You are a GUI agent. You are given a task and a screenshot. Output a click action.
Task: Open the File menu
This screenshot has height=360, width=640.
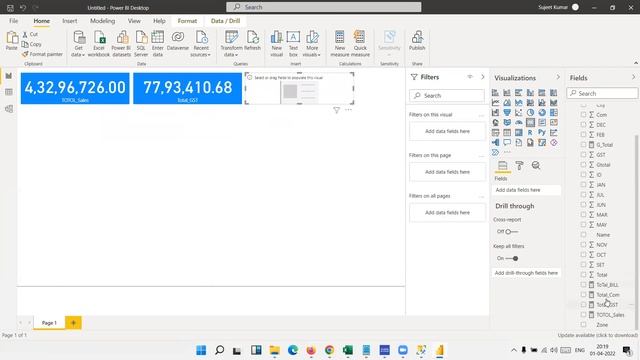click(x=13, y=21)
